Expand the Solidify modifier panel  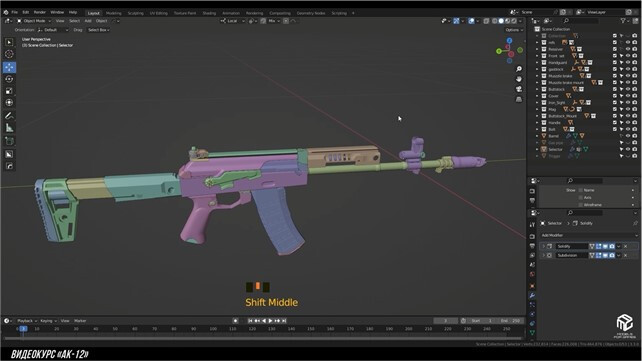(543, 246)
